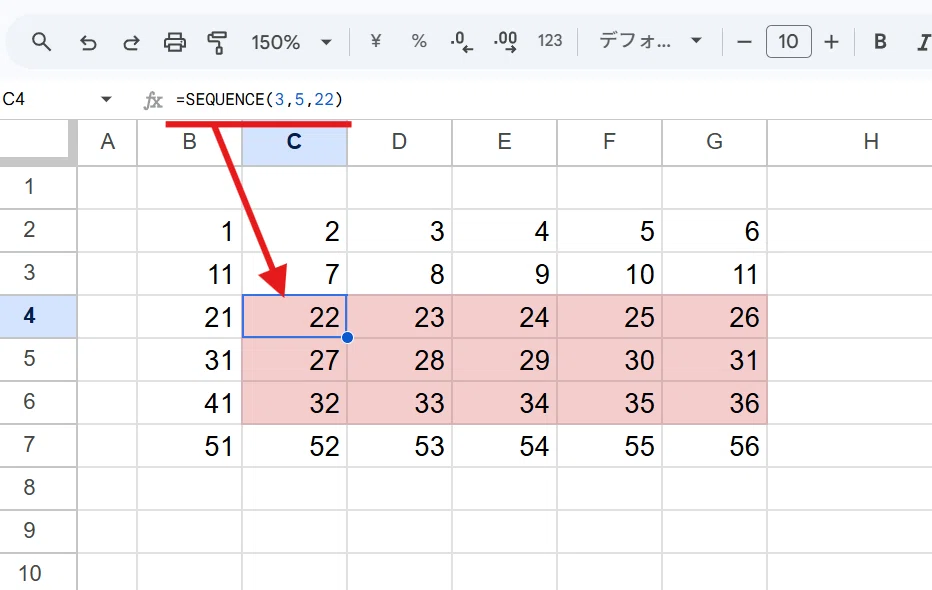Image resolution: width=932 pixels, height=590 pixels.
Task: Select row 7 header
Action: 38,445
